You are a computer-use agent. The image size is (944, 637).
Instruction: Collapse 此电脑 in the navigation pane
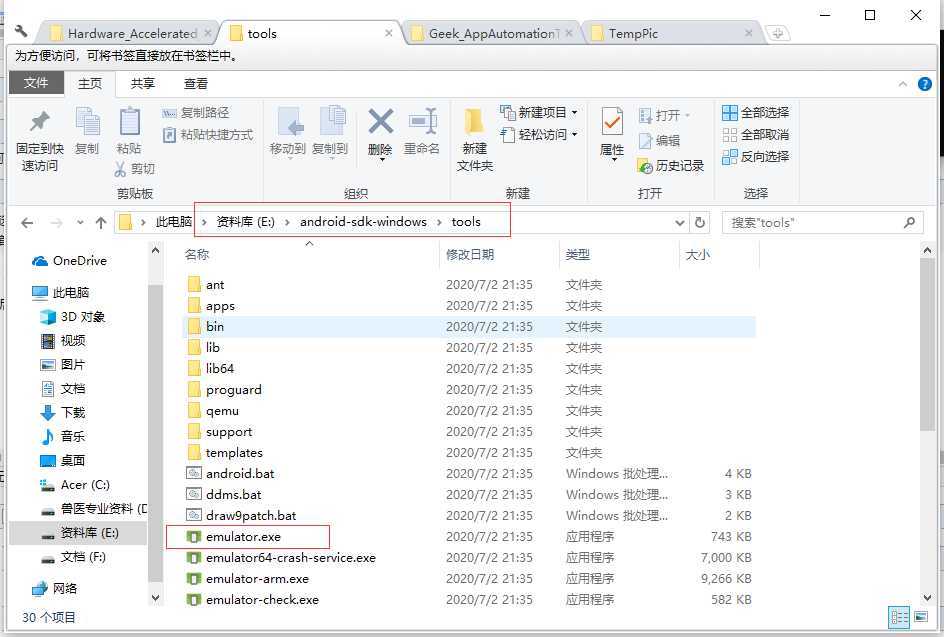[x=25, y=291]
